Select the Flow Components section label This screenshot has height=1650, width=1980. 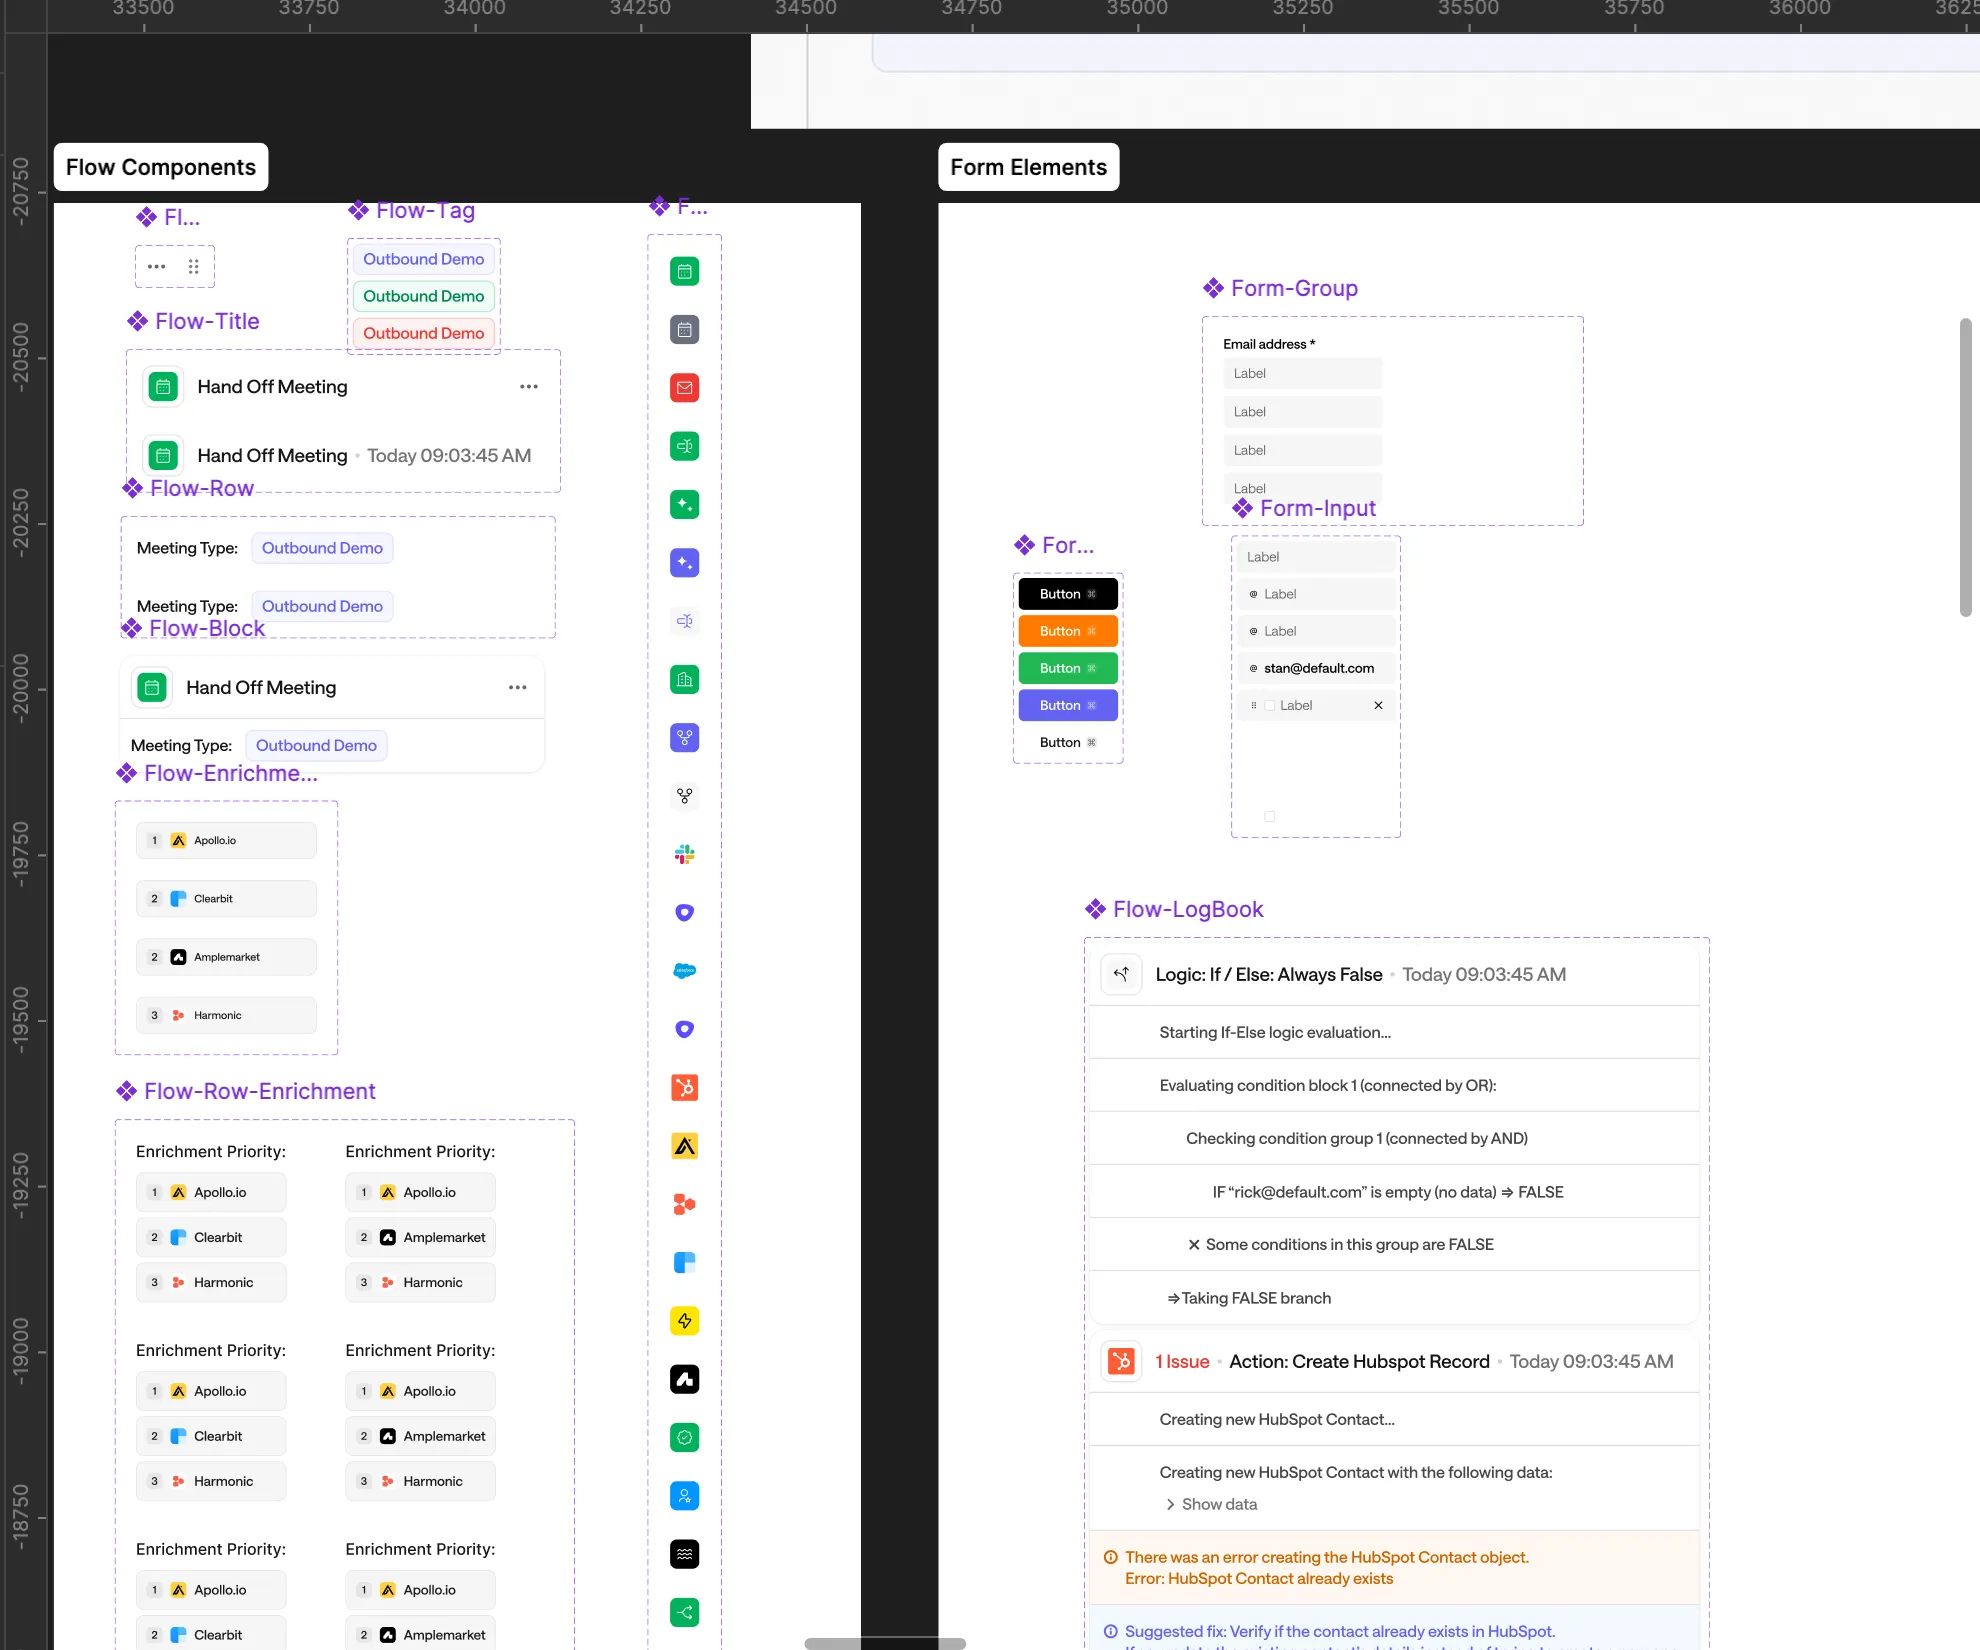coord(161,167)
